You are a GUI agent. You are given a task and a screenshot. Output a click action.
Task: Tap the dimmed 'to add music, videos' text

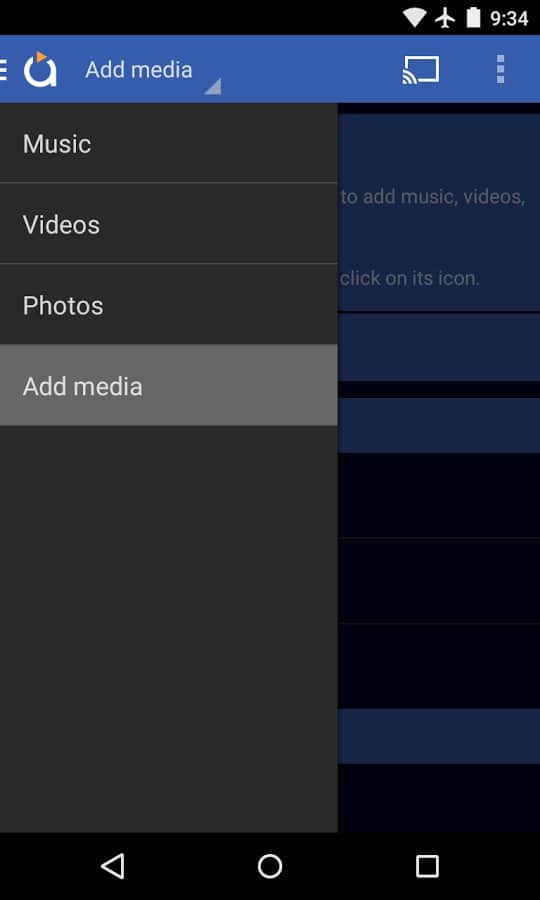[x=433, y=197]
